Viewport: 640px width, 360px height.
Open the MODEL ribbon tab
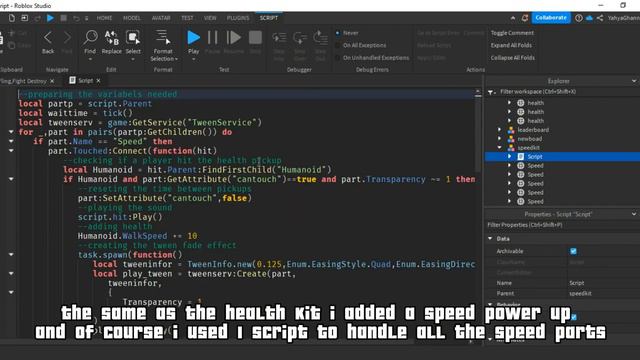point(132,18)
